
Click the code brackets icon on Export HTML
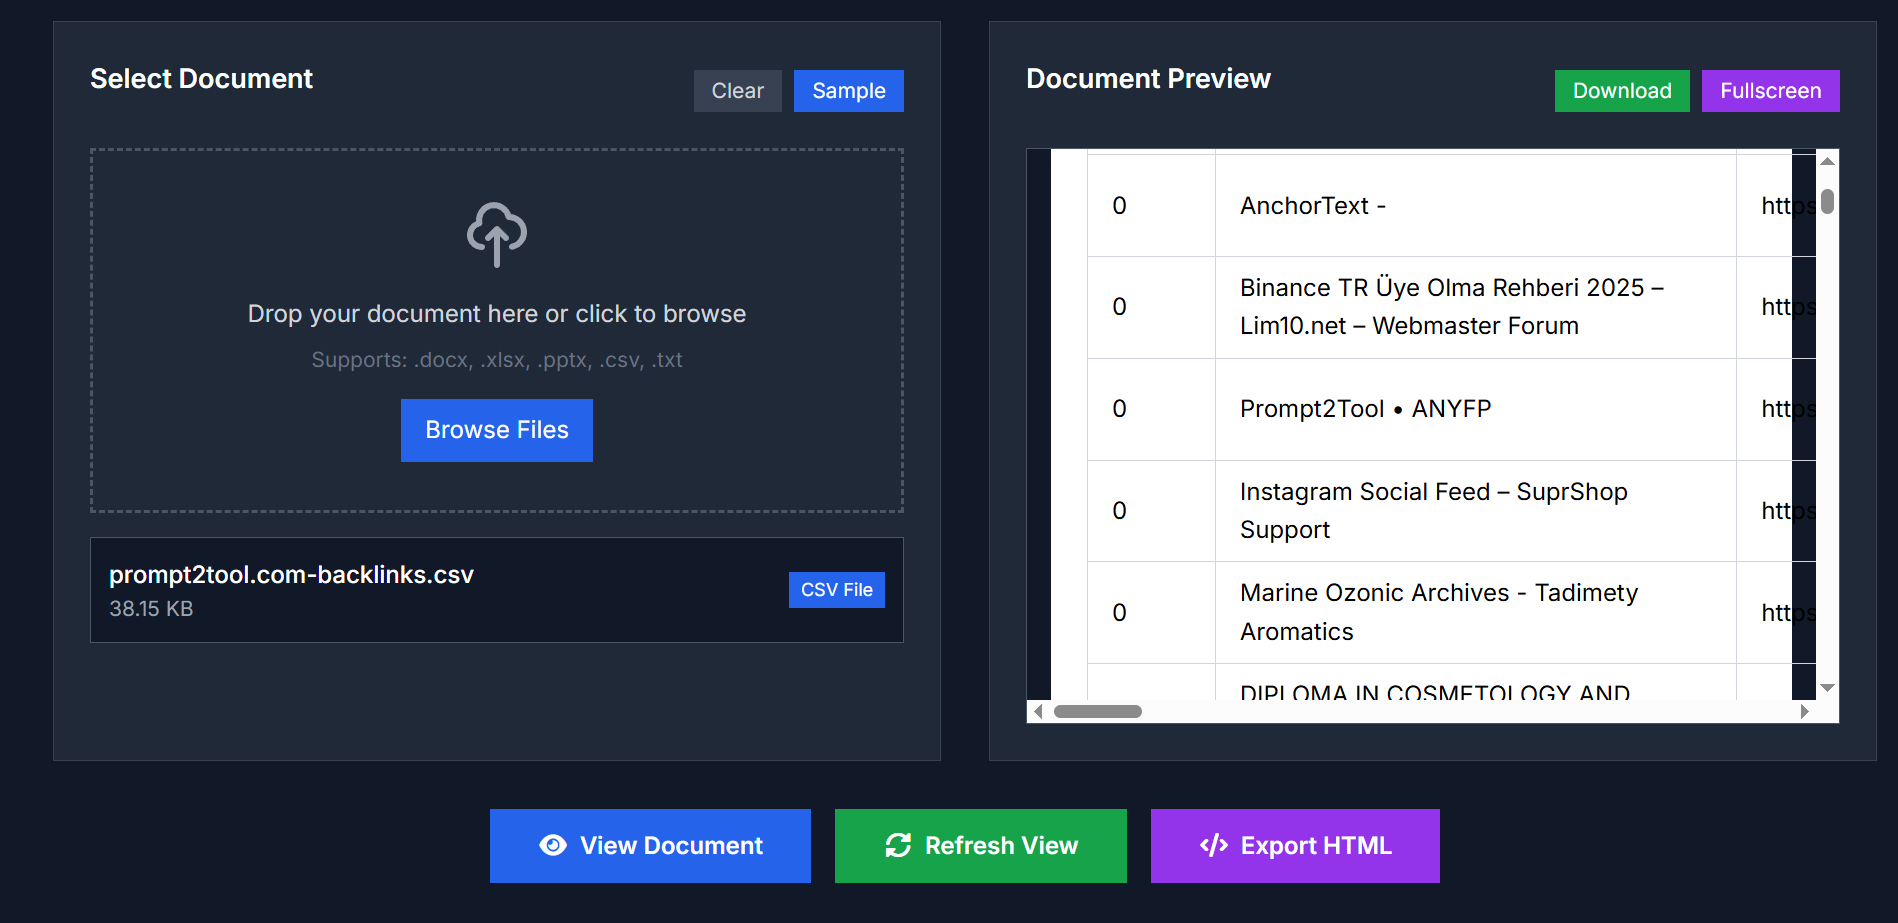1213,846
